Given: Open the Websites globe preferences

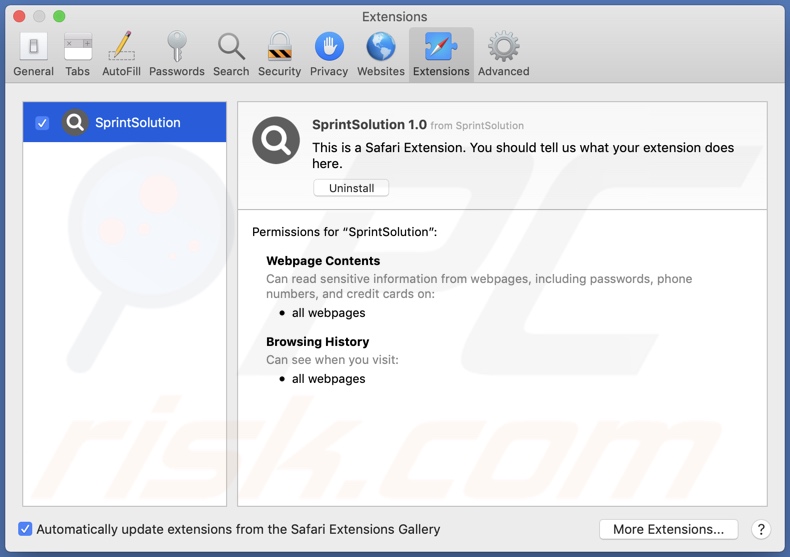Looking at the screenshot, I should pyautogui.click(x=381, y=54).
